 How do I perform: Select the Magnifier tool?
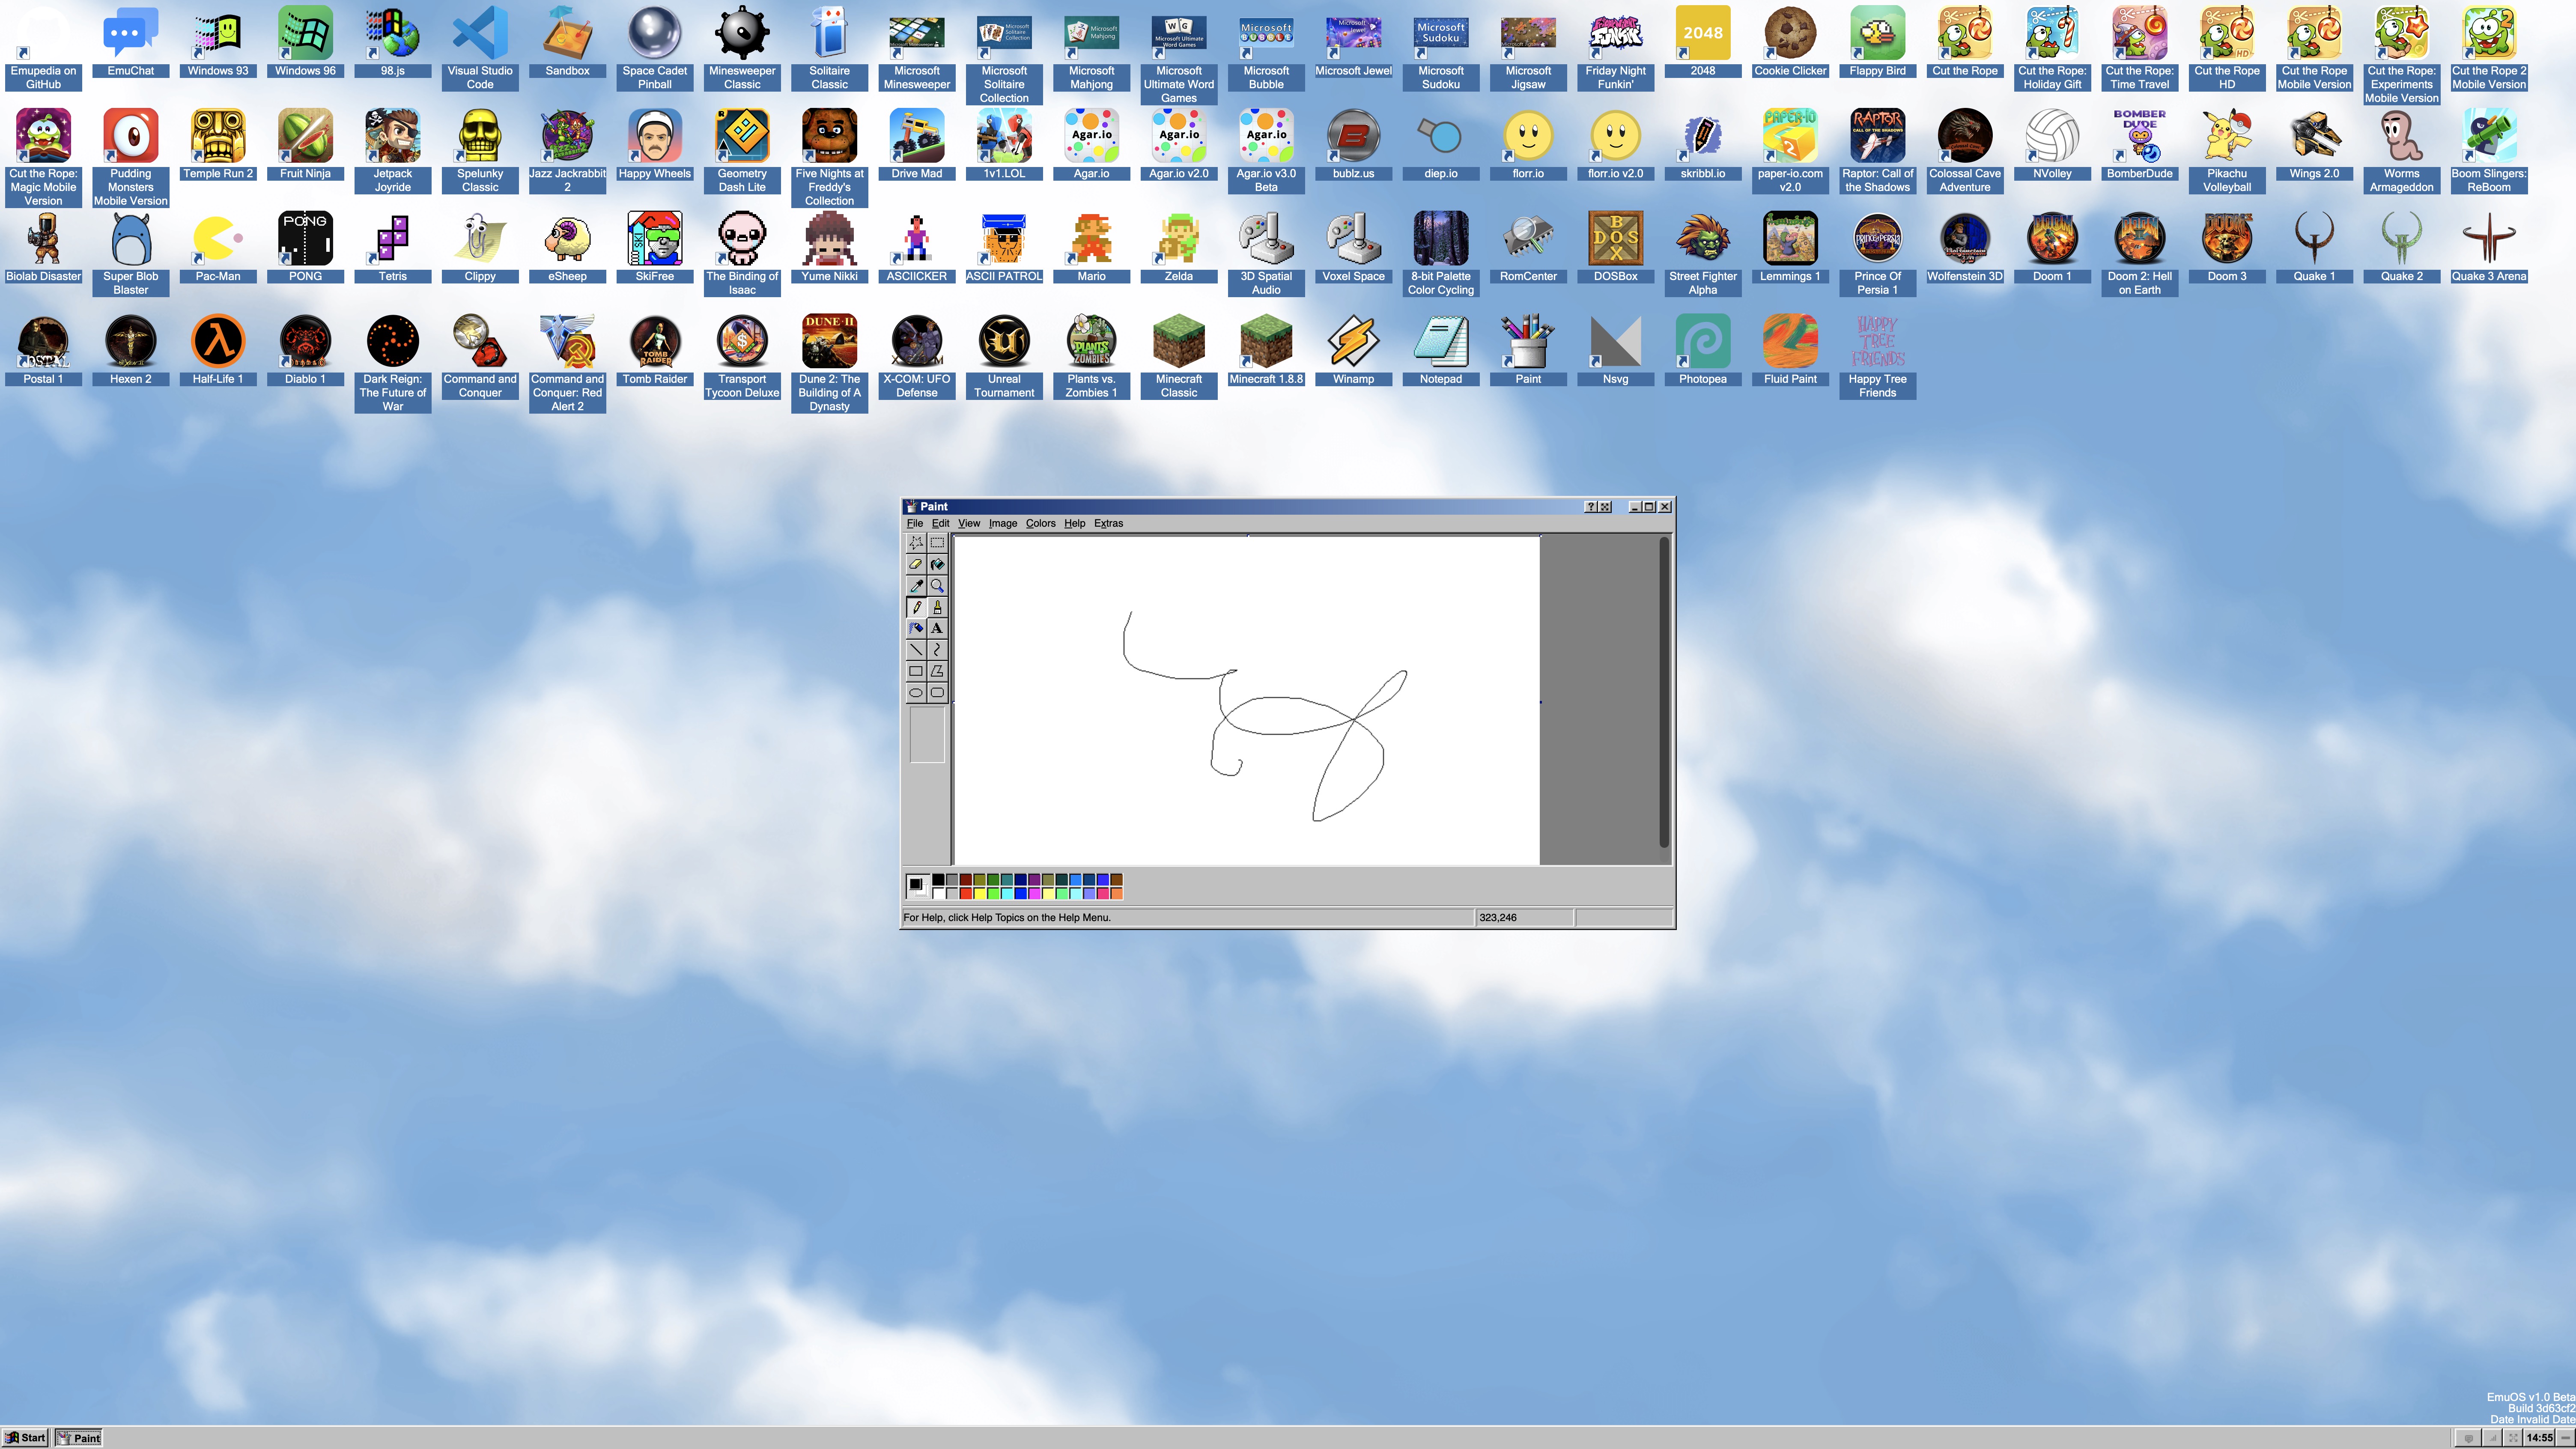click(x=937, y=586)
